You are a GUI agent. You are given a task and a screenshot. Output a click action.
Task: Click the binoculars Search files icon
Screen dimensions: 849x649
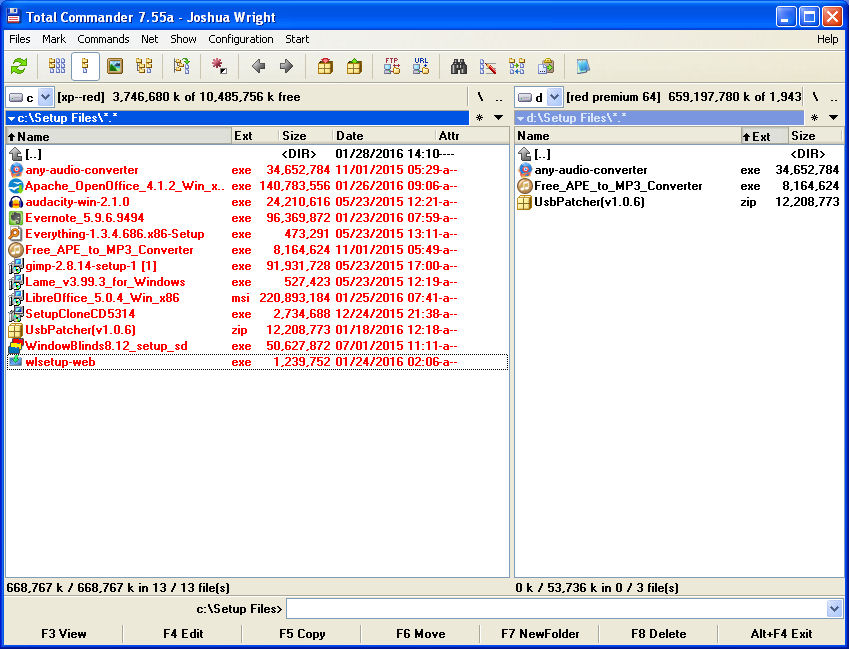(459, 67)
